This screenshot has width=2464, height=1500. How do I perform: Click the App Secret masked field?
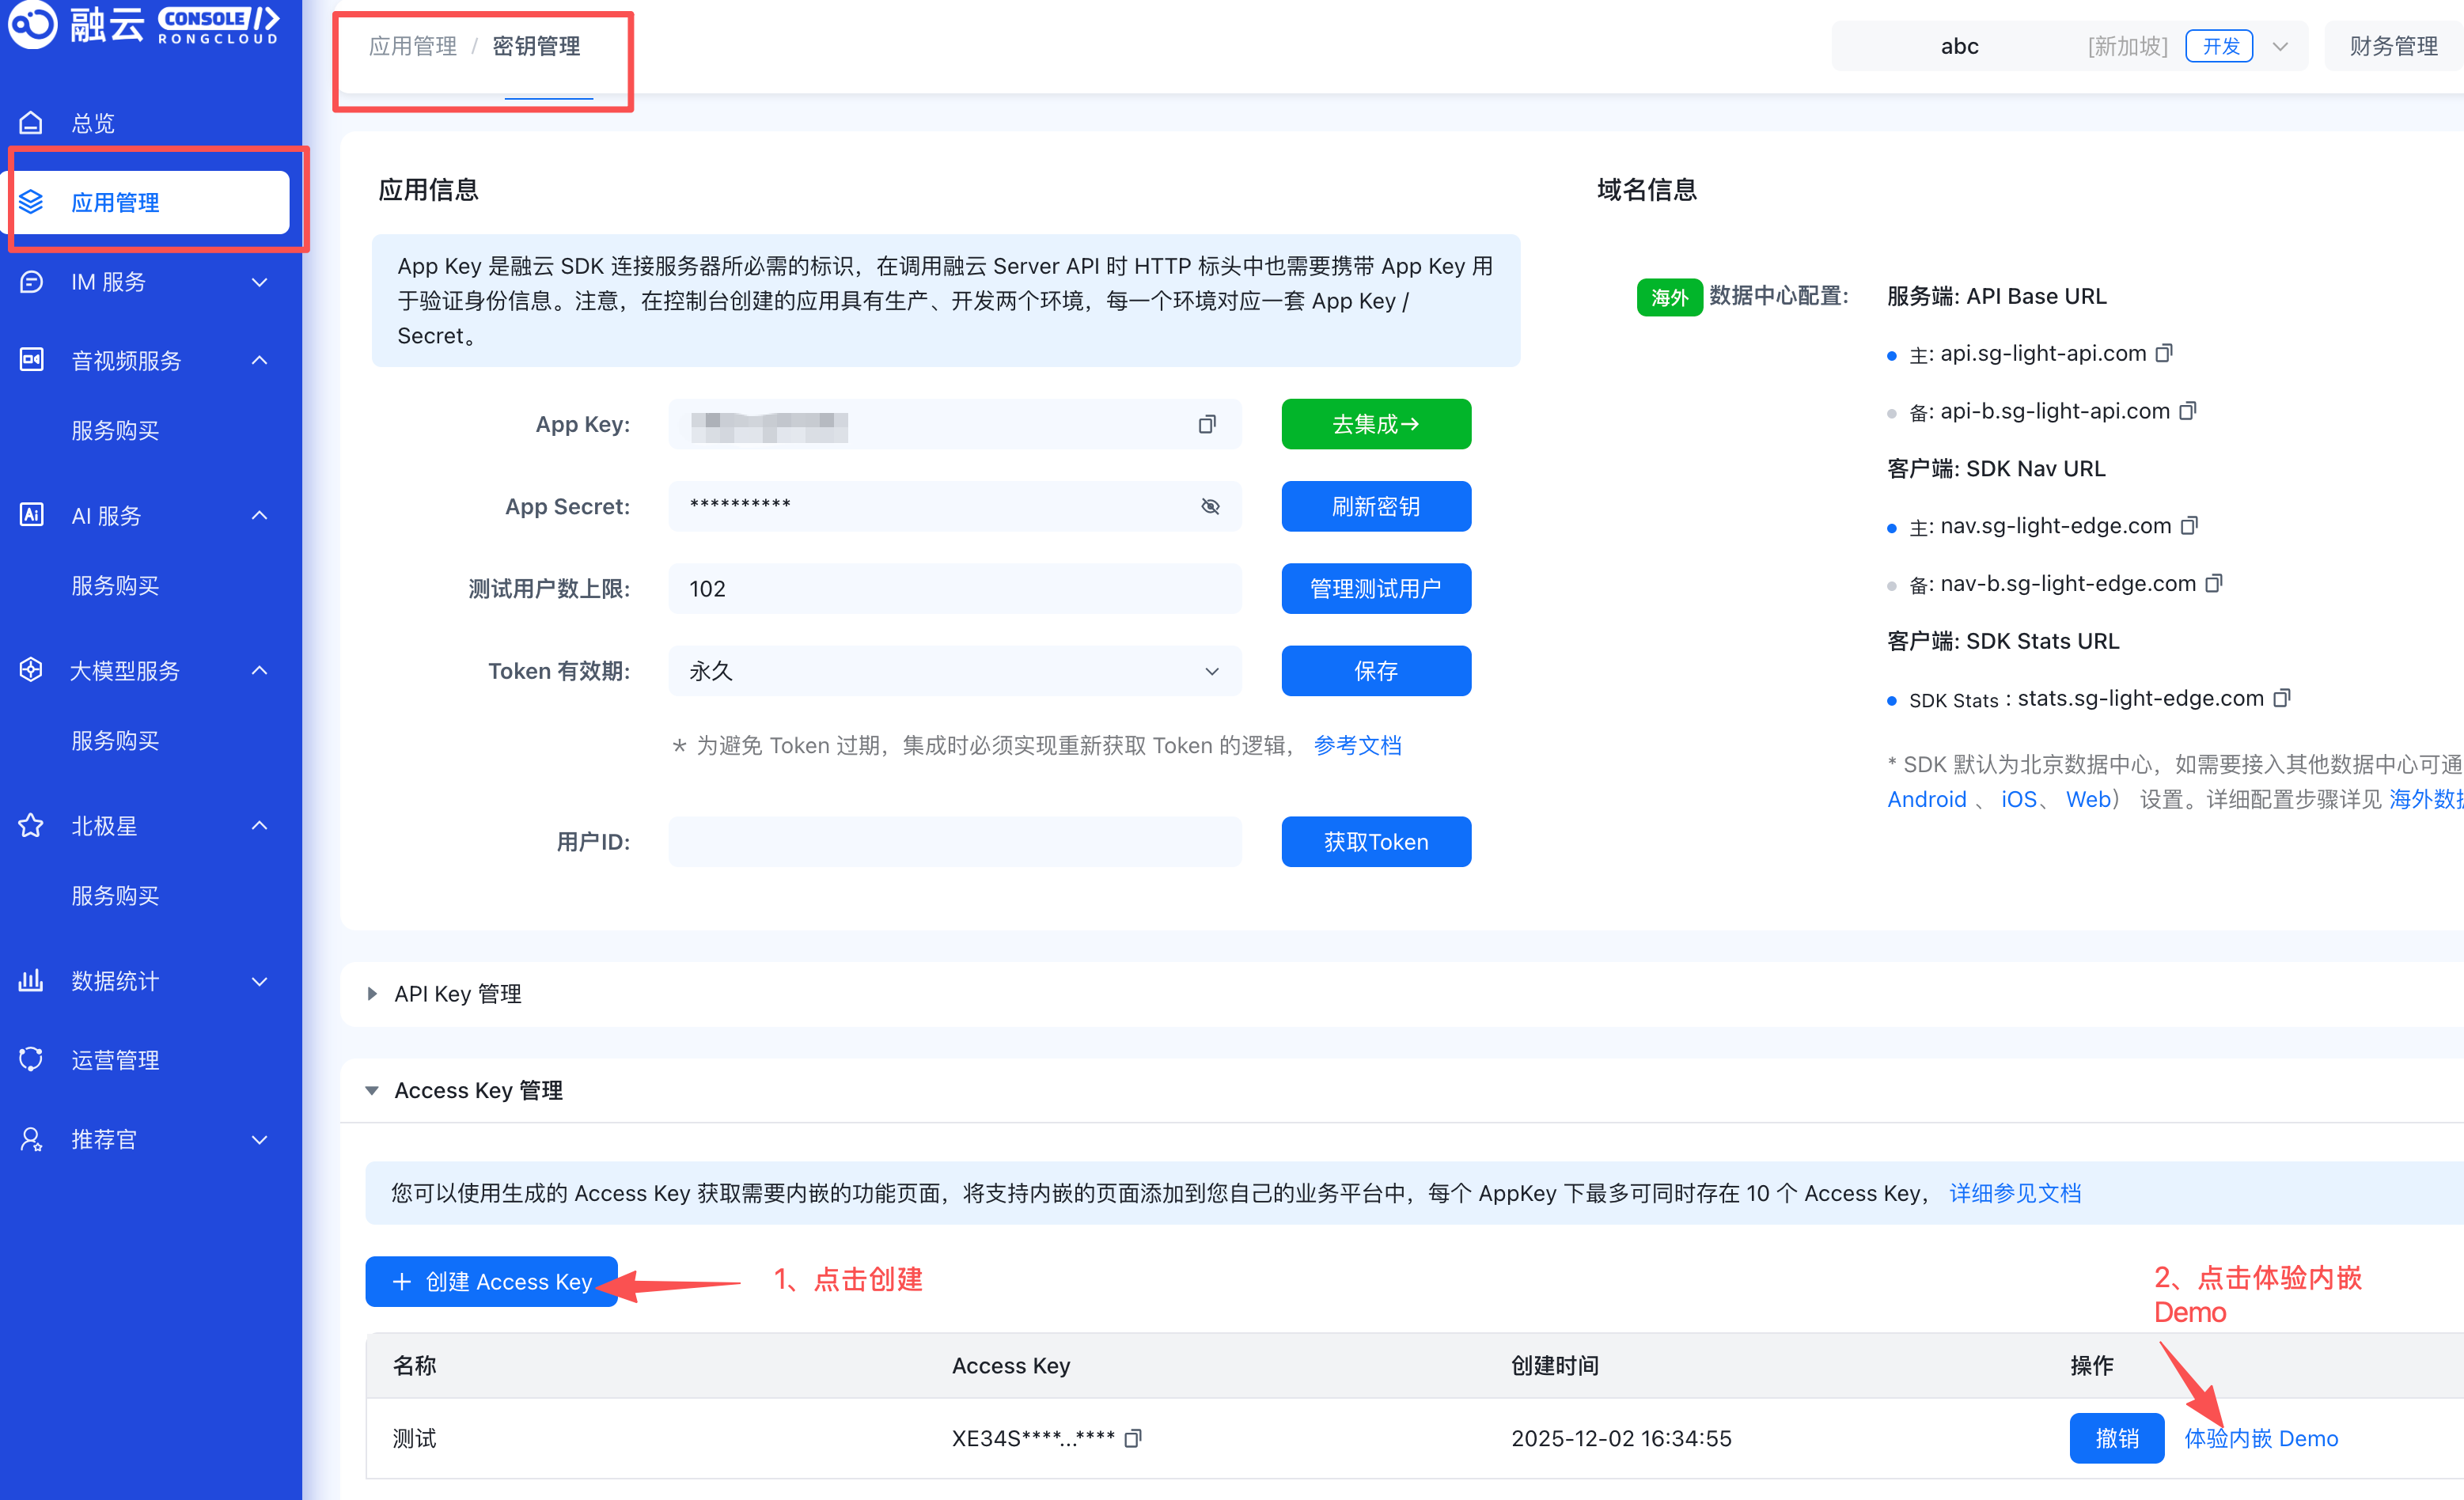[955, 506]
